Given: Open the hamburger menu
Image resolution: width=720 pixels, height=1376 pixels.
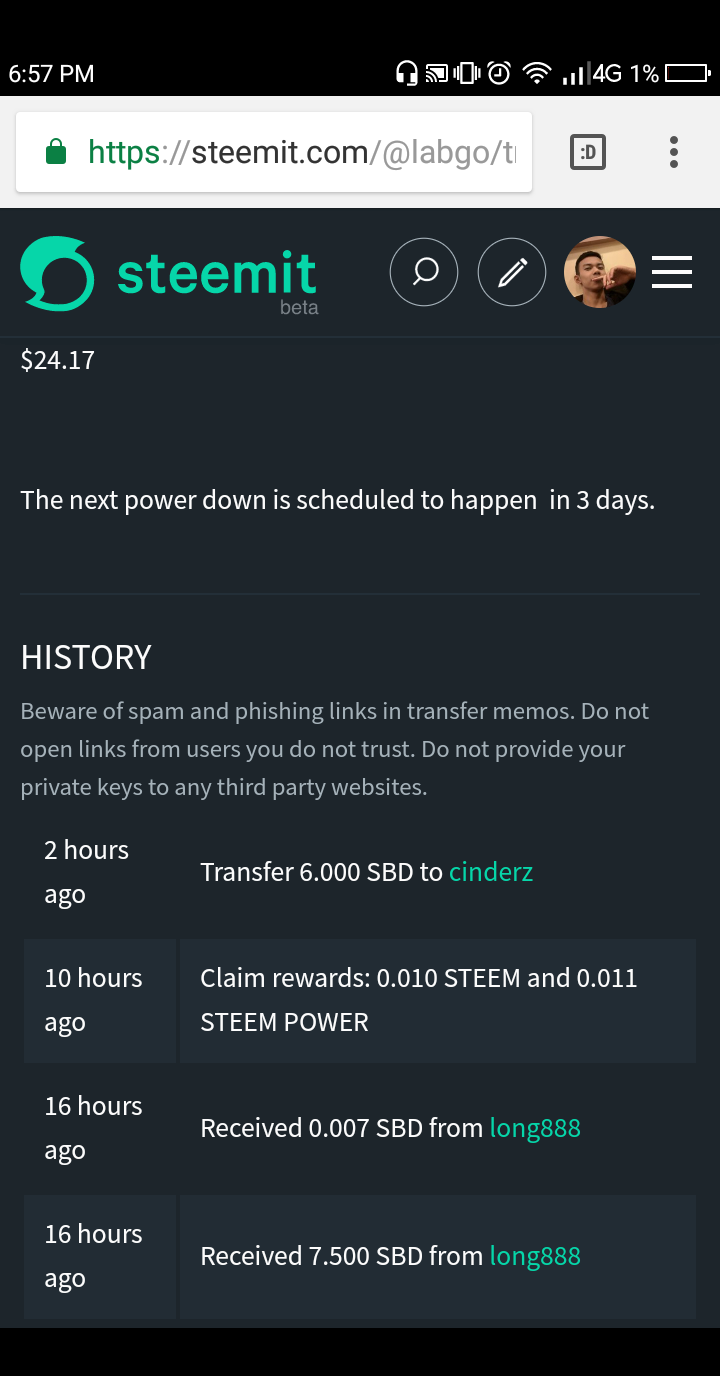Looking at the screenshot, I should tap(672, 272).
